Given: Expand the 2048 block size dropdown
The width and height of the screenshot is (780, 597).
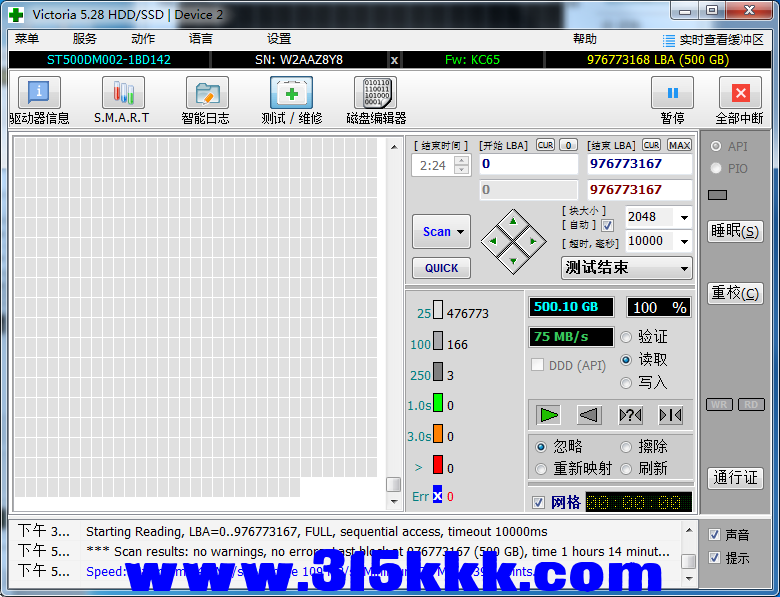Looking at the screenshot, I should click(684, 217).
